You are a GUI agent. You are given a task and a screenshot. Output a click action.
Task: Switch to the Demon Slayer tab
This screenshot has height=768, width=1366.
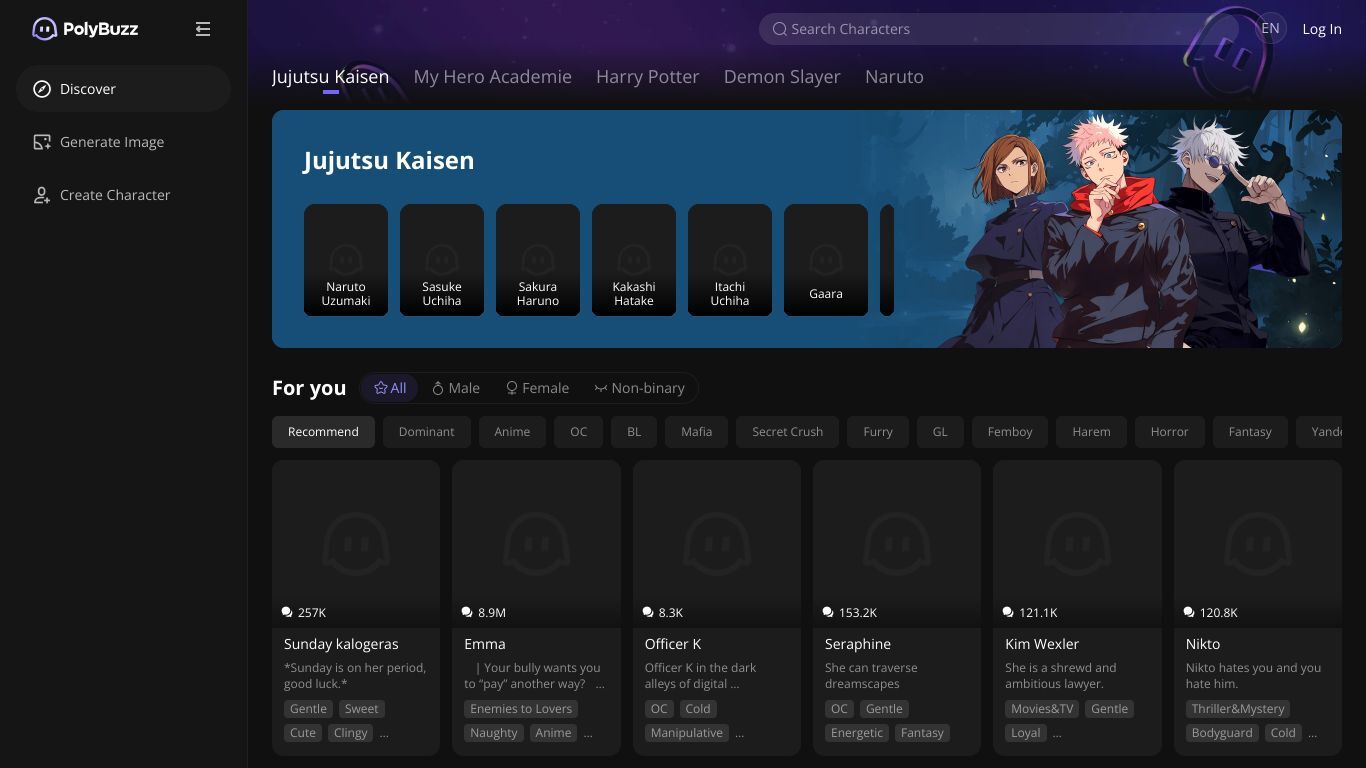pos(782,77)
